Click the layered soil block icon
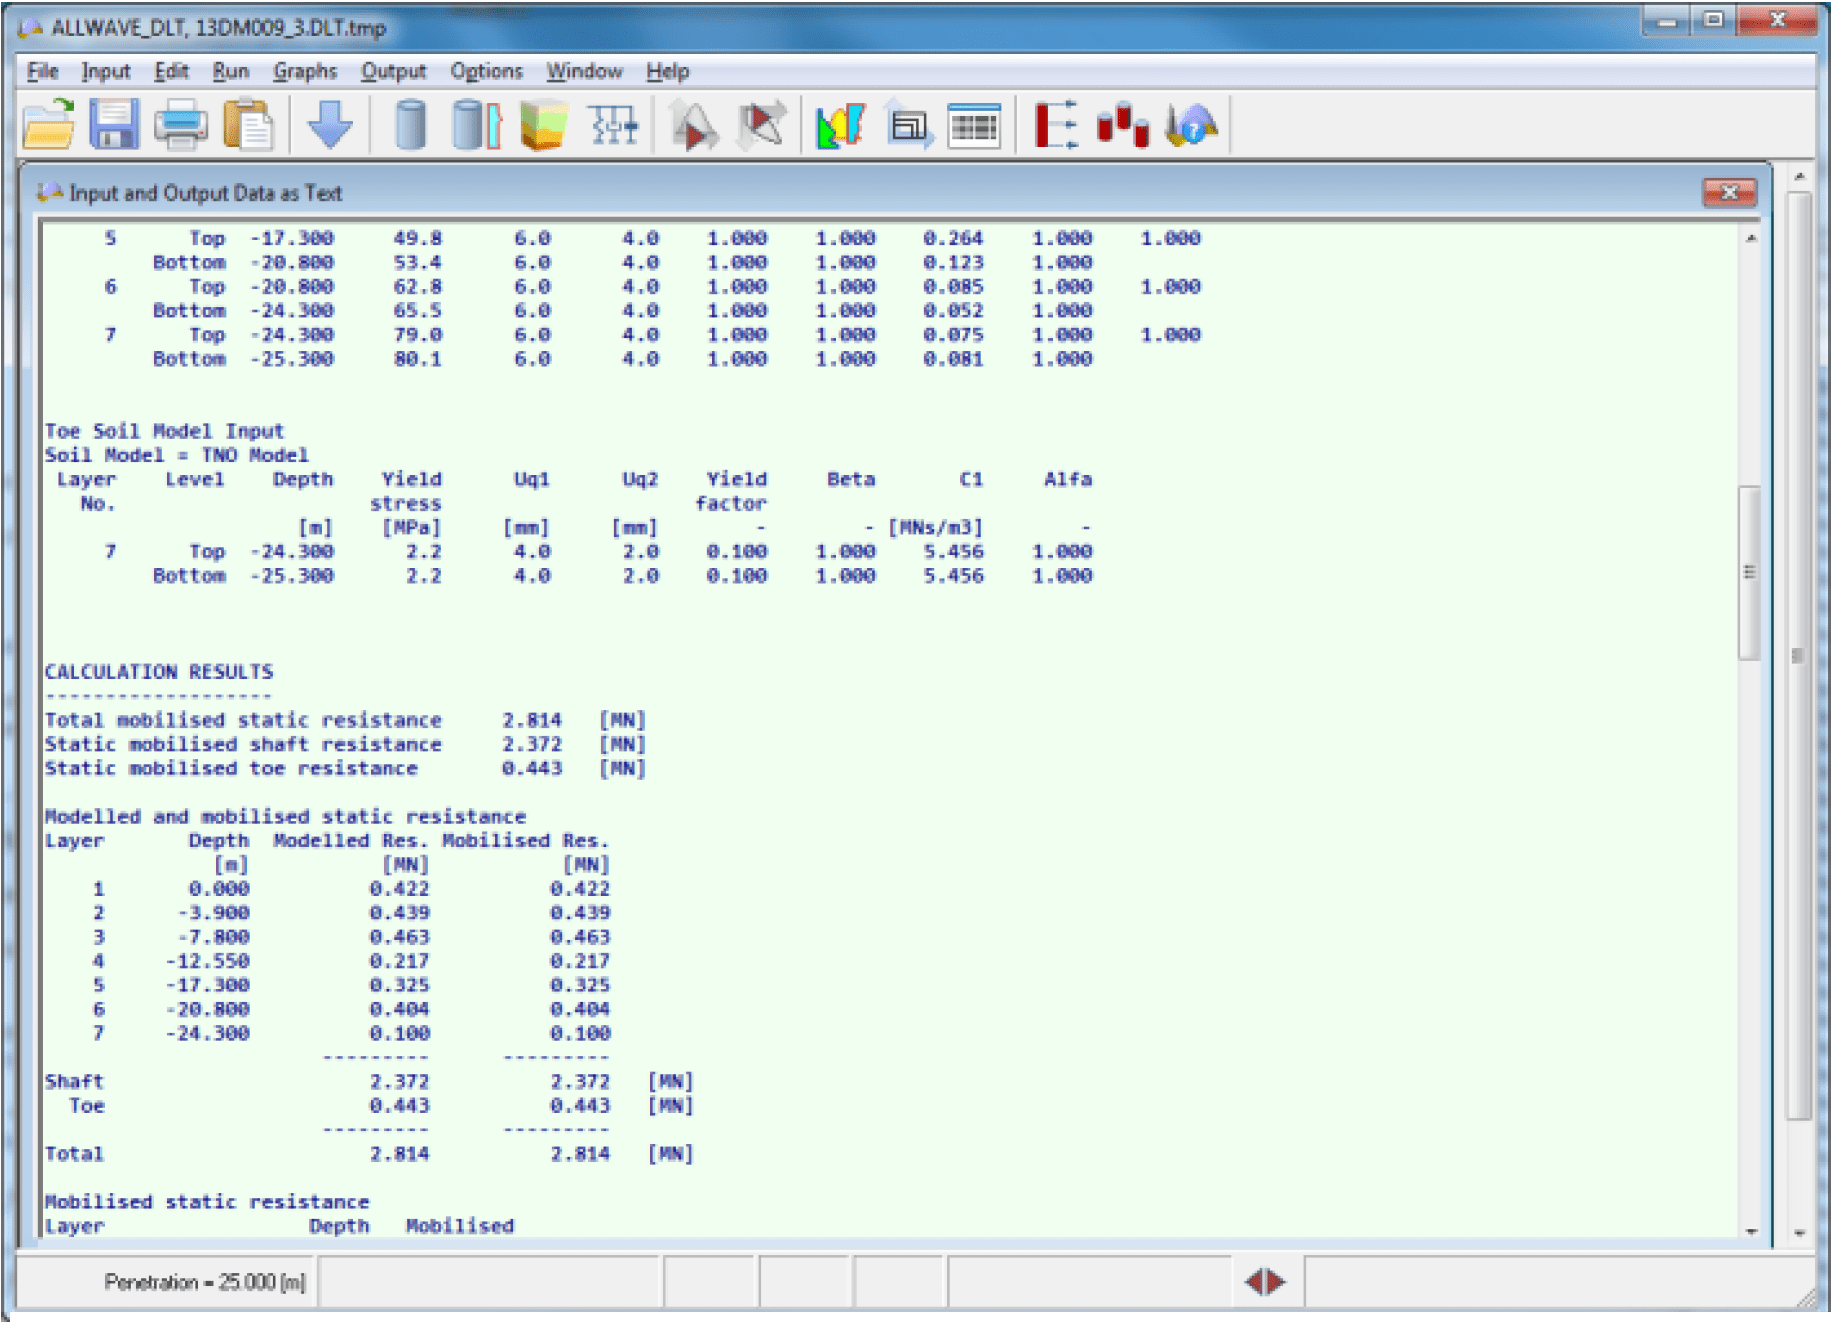 543,125
